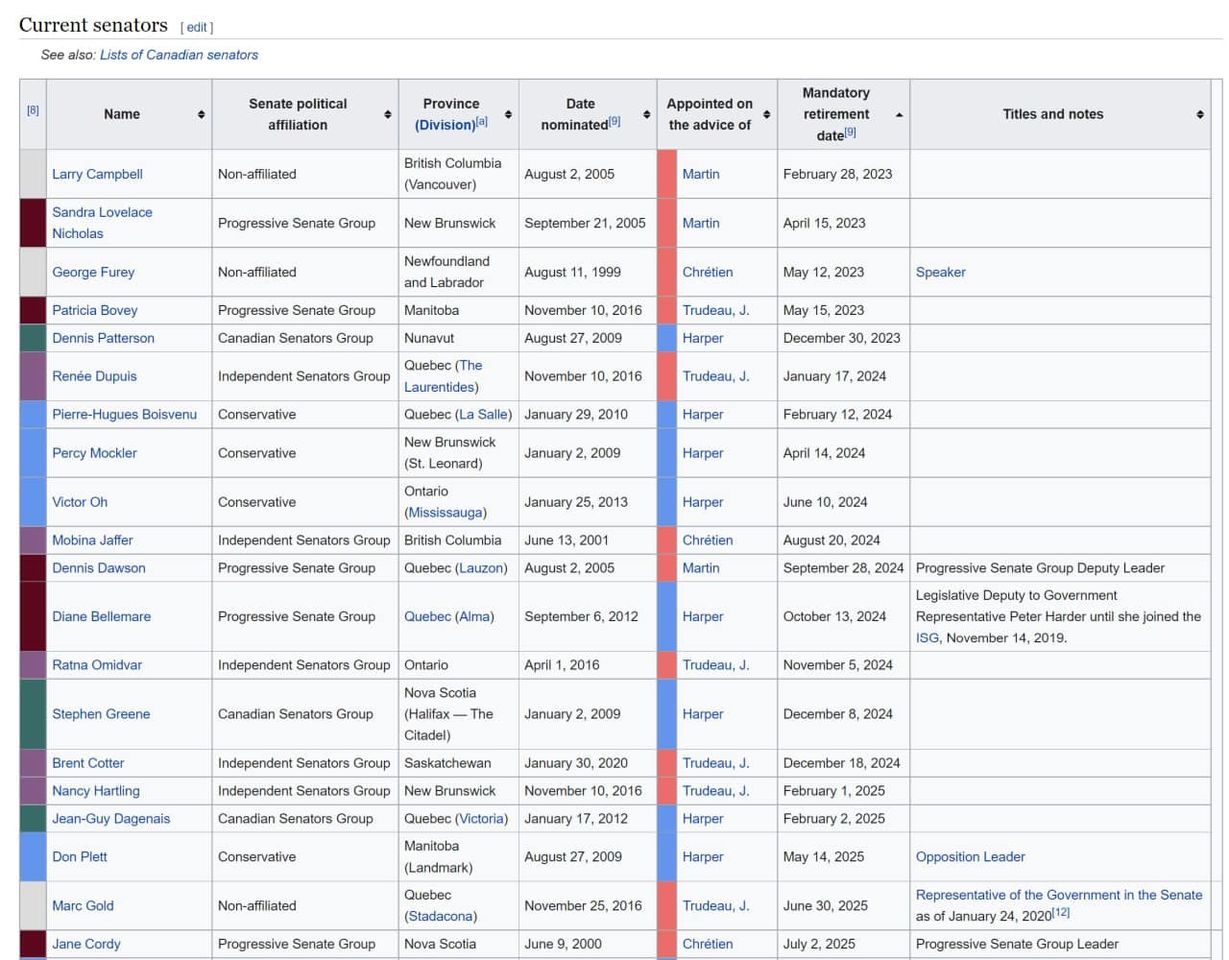Viewport: 1229px width, 960px height.
Task: Click the party color bar beside Mobina Jaffer
Action: tap(31, 539)
